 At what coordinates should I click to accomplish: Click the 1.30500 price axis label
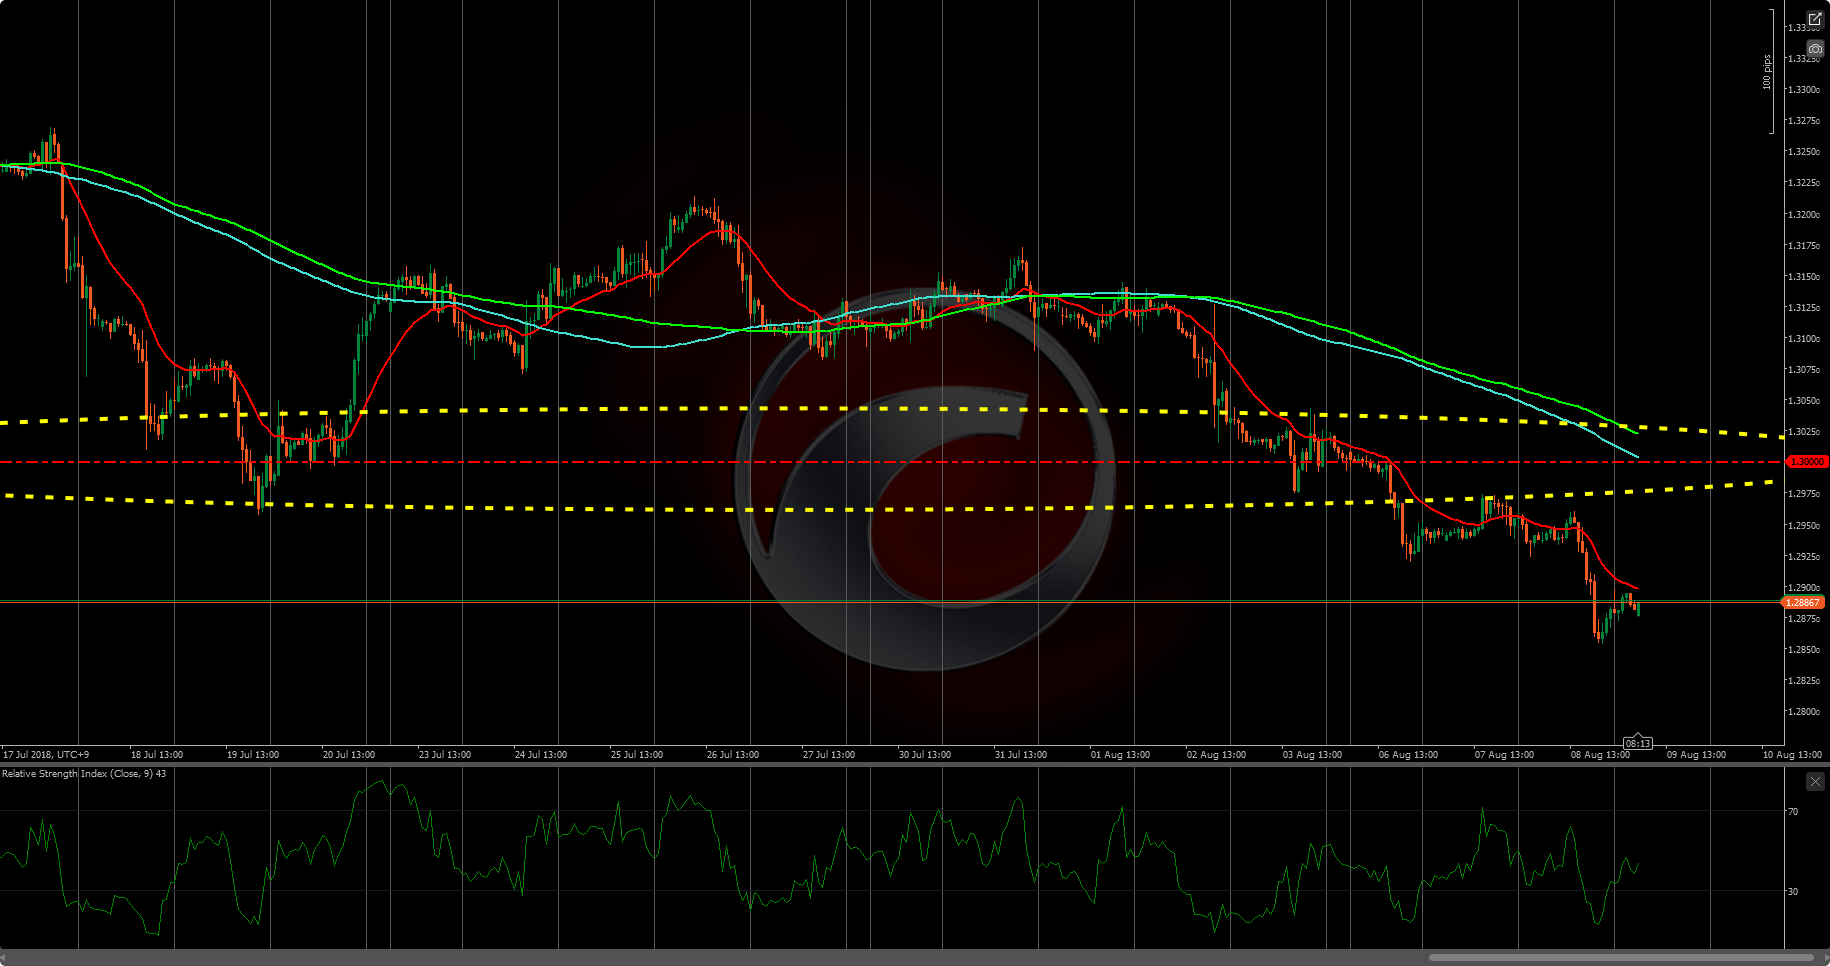pyautogui.click(x=1804, y=401)
